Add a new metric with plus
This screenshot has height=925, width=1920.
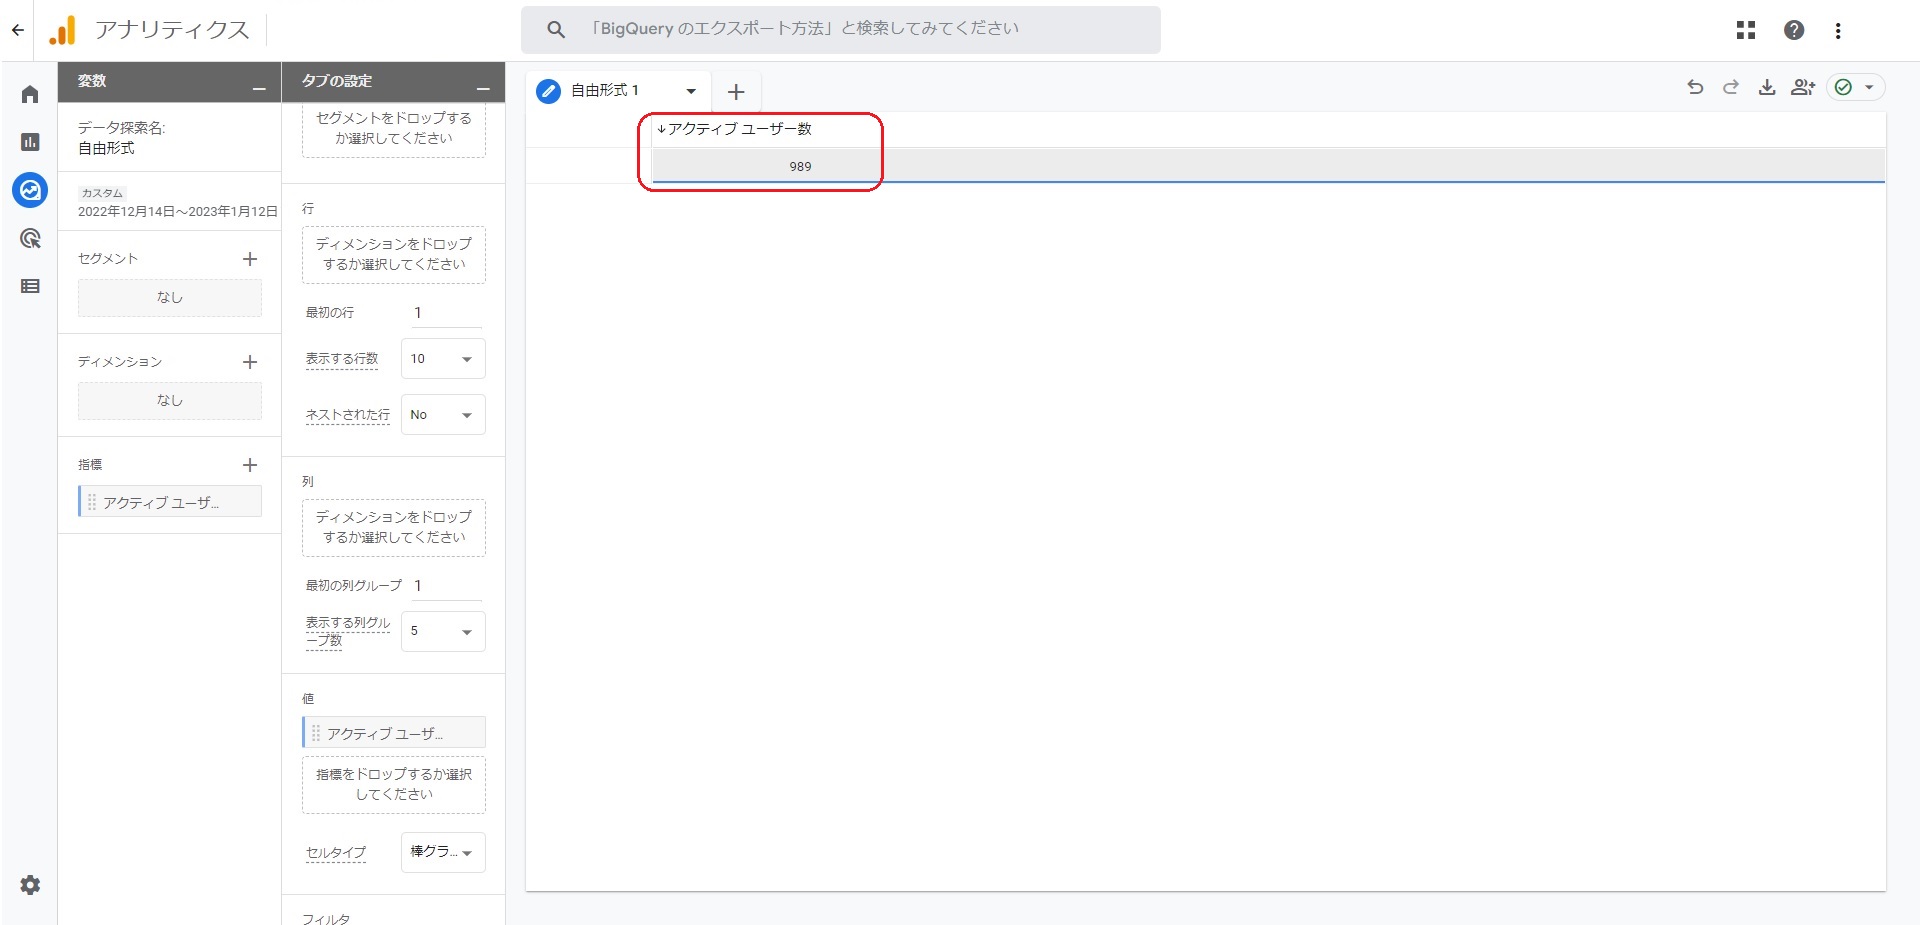[250, 465]
